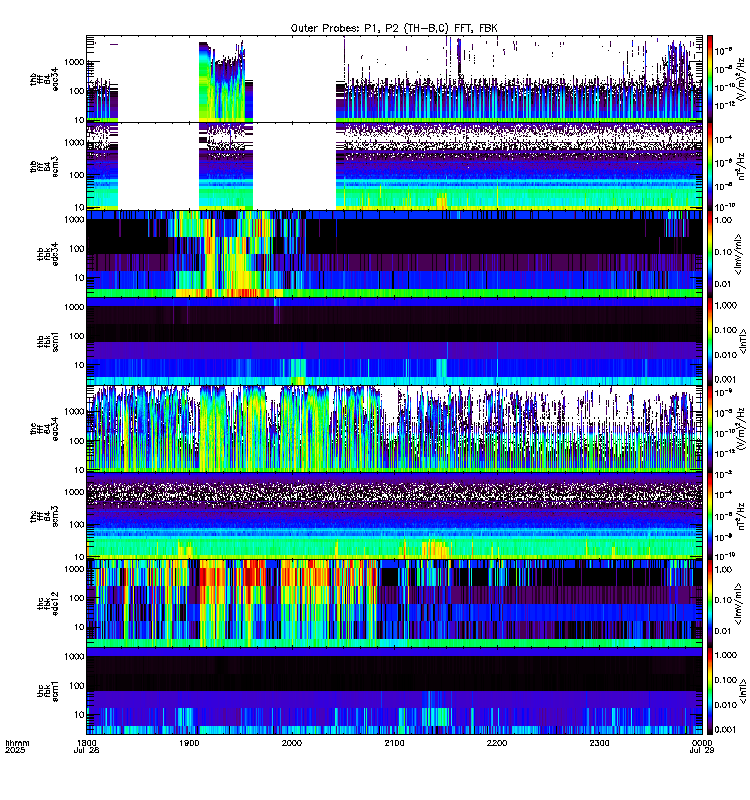Screen dimensions: 750x800
Task: Click the "2100" time axis label
Action: (394, 743)
